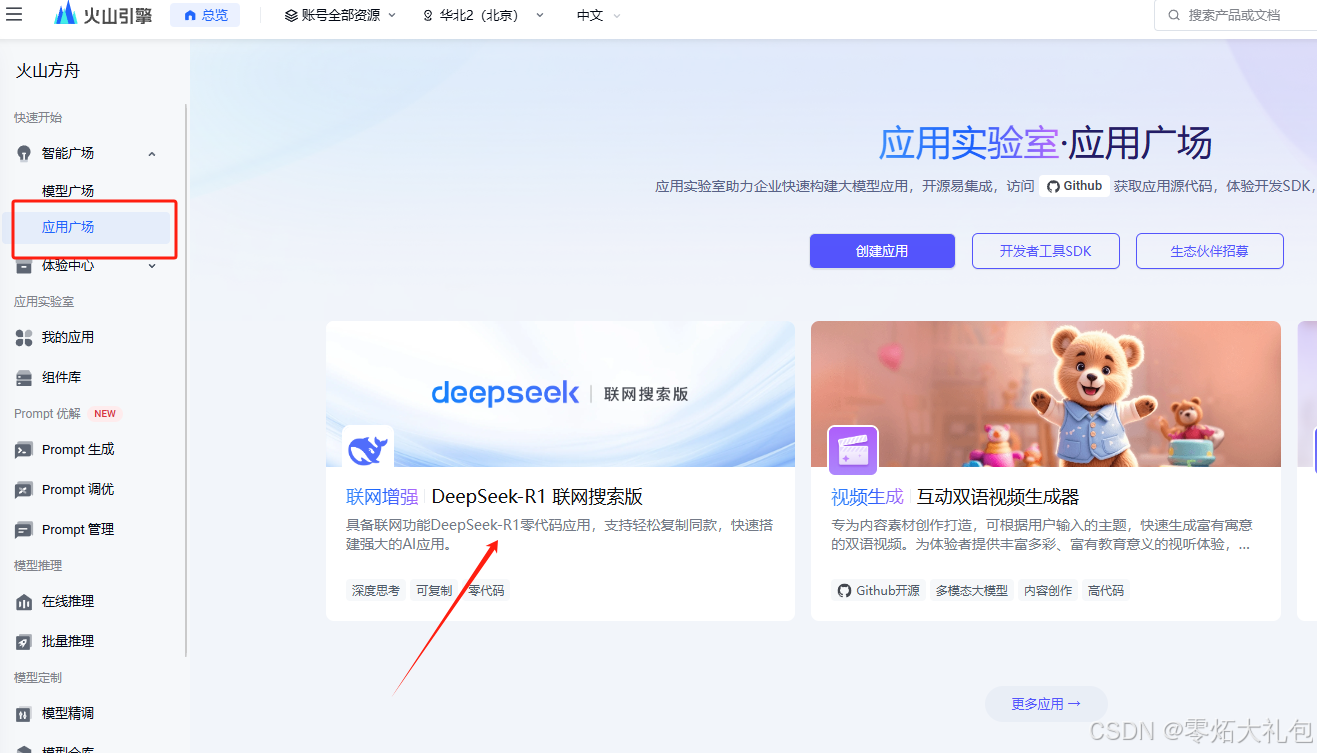The image size is (1317, 753).
Task: Open the teddy bear banner image
Action: coord(1046,394)
